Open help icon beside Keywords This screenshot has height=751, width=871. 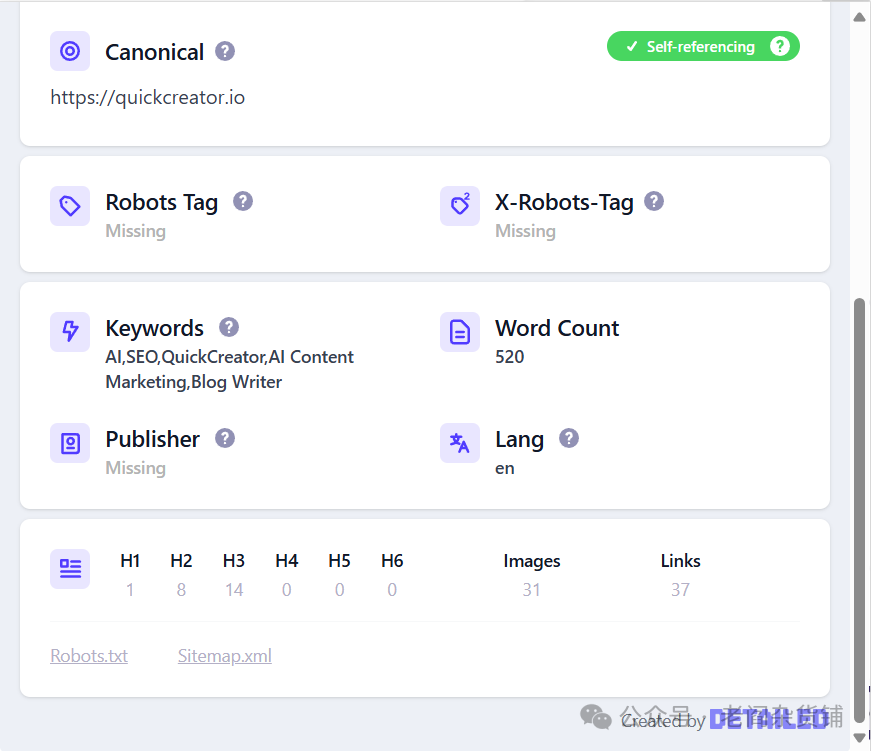point(229,327)
